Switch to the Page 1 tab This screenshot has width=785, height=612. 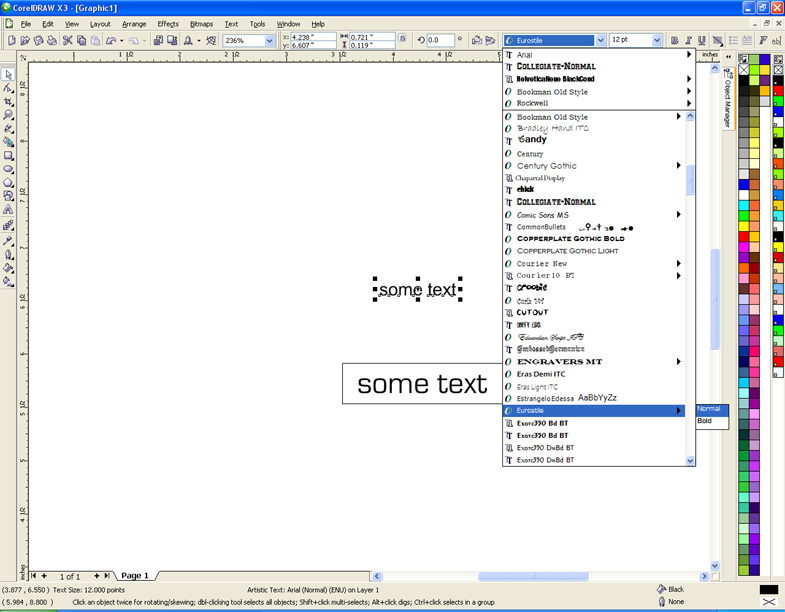(135, 575)
